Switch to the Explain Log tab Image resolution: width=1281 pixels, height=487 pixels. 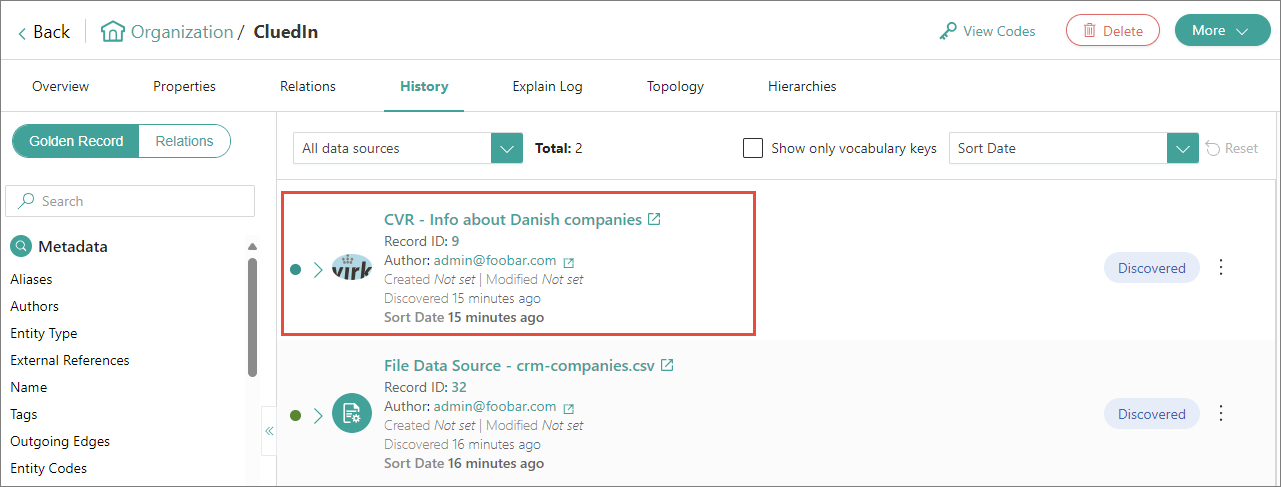click(x=547, y=86)
